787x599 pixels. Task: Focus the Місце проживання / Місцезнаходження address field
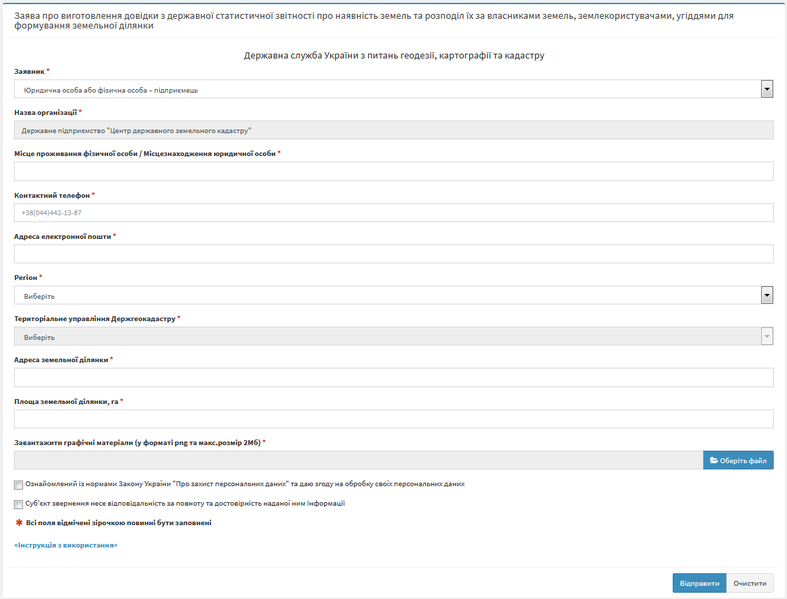393,172
